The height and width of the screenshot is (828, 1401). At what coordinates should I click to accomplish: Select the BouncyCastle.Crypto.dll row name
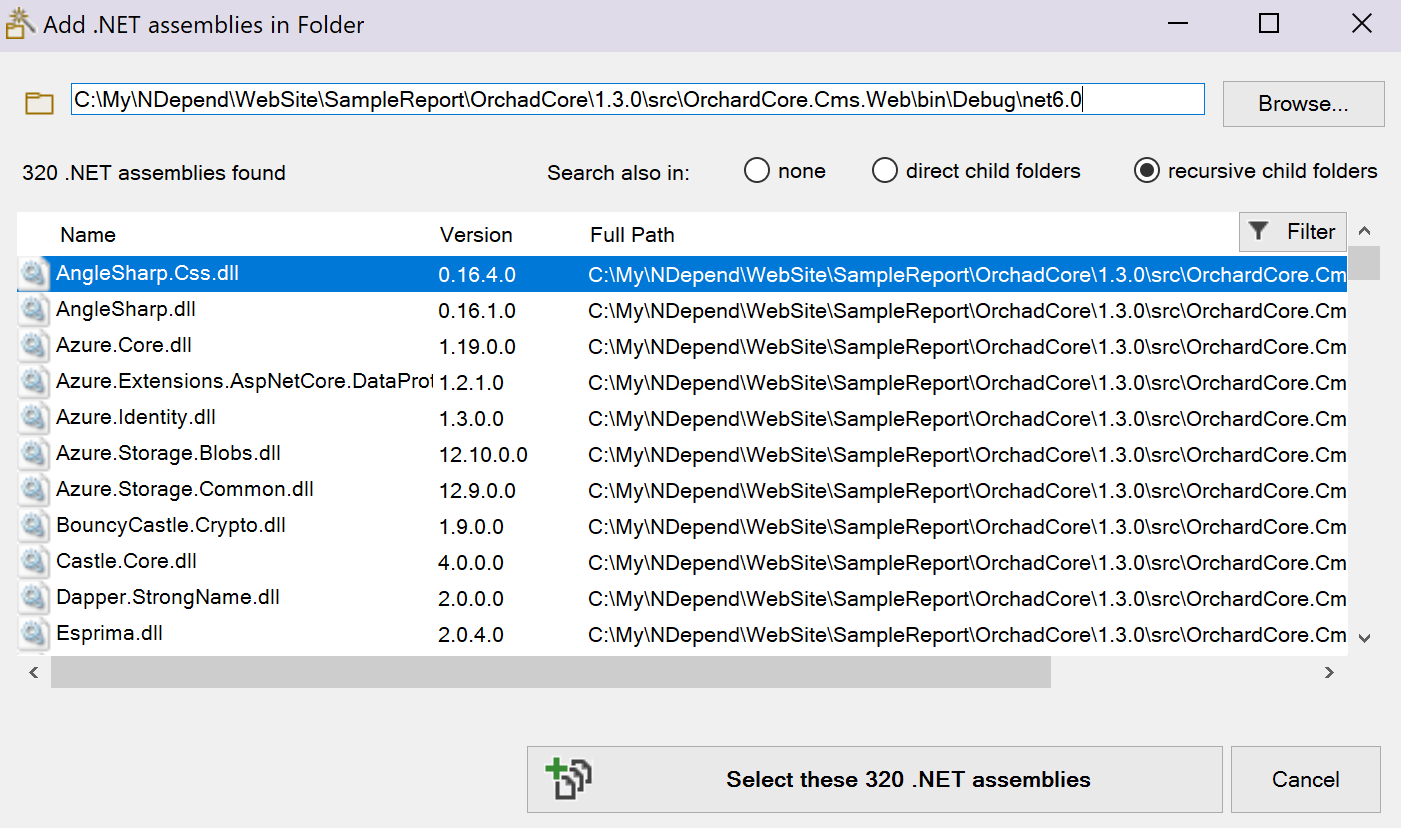click(171, 525)
